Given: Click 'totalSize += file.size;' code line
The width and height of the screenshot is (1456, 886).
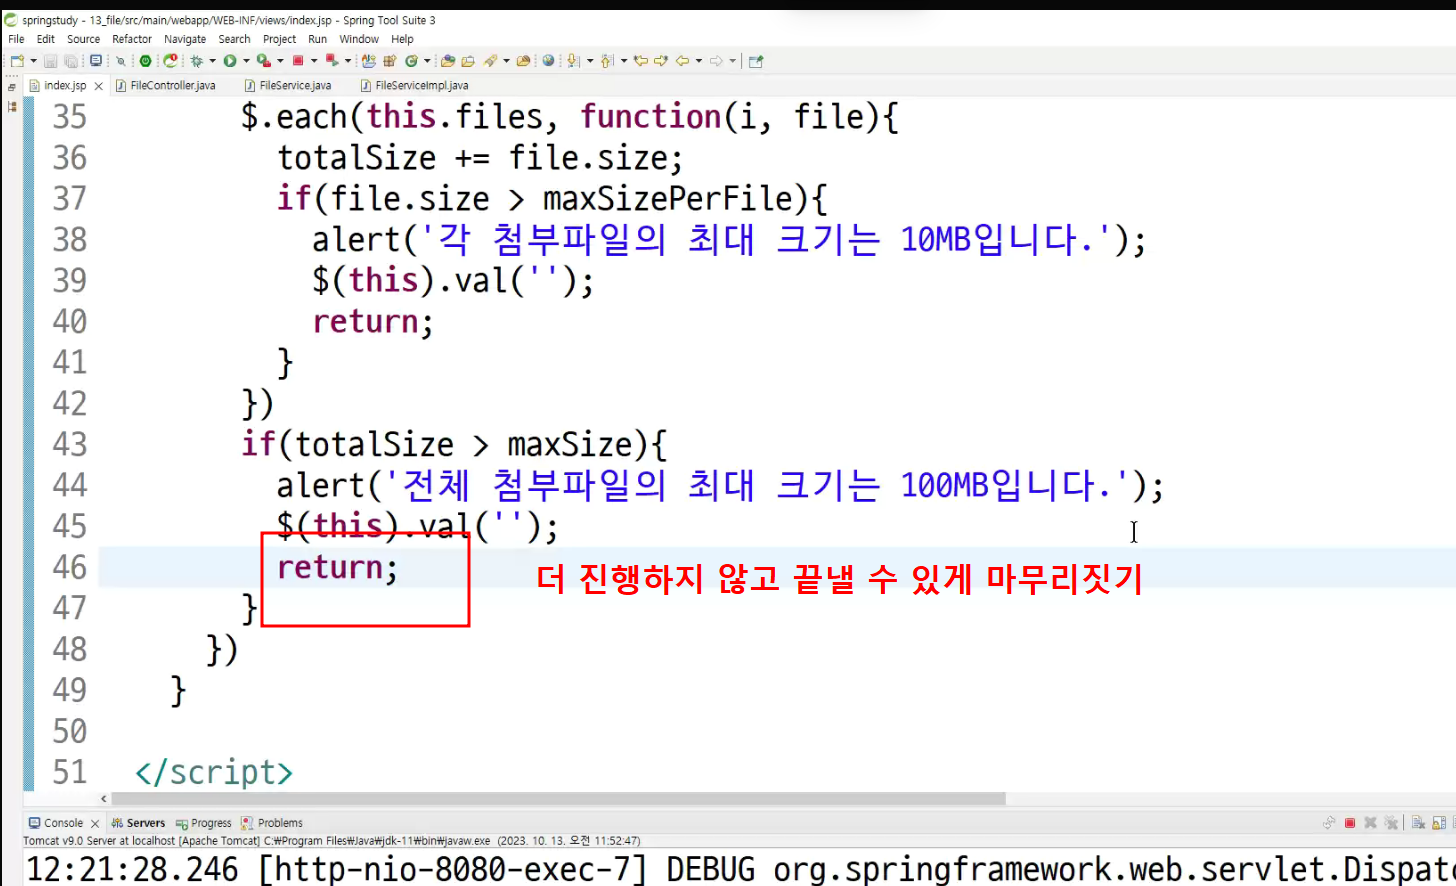Looking at the screenshot, I should pos(480,158).
